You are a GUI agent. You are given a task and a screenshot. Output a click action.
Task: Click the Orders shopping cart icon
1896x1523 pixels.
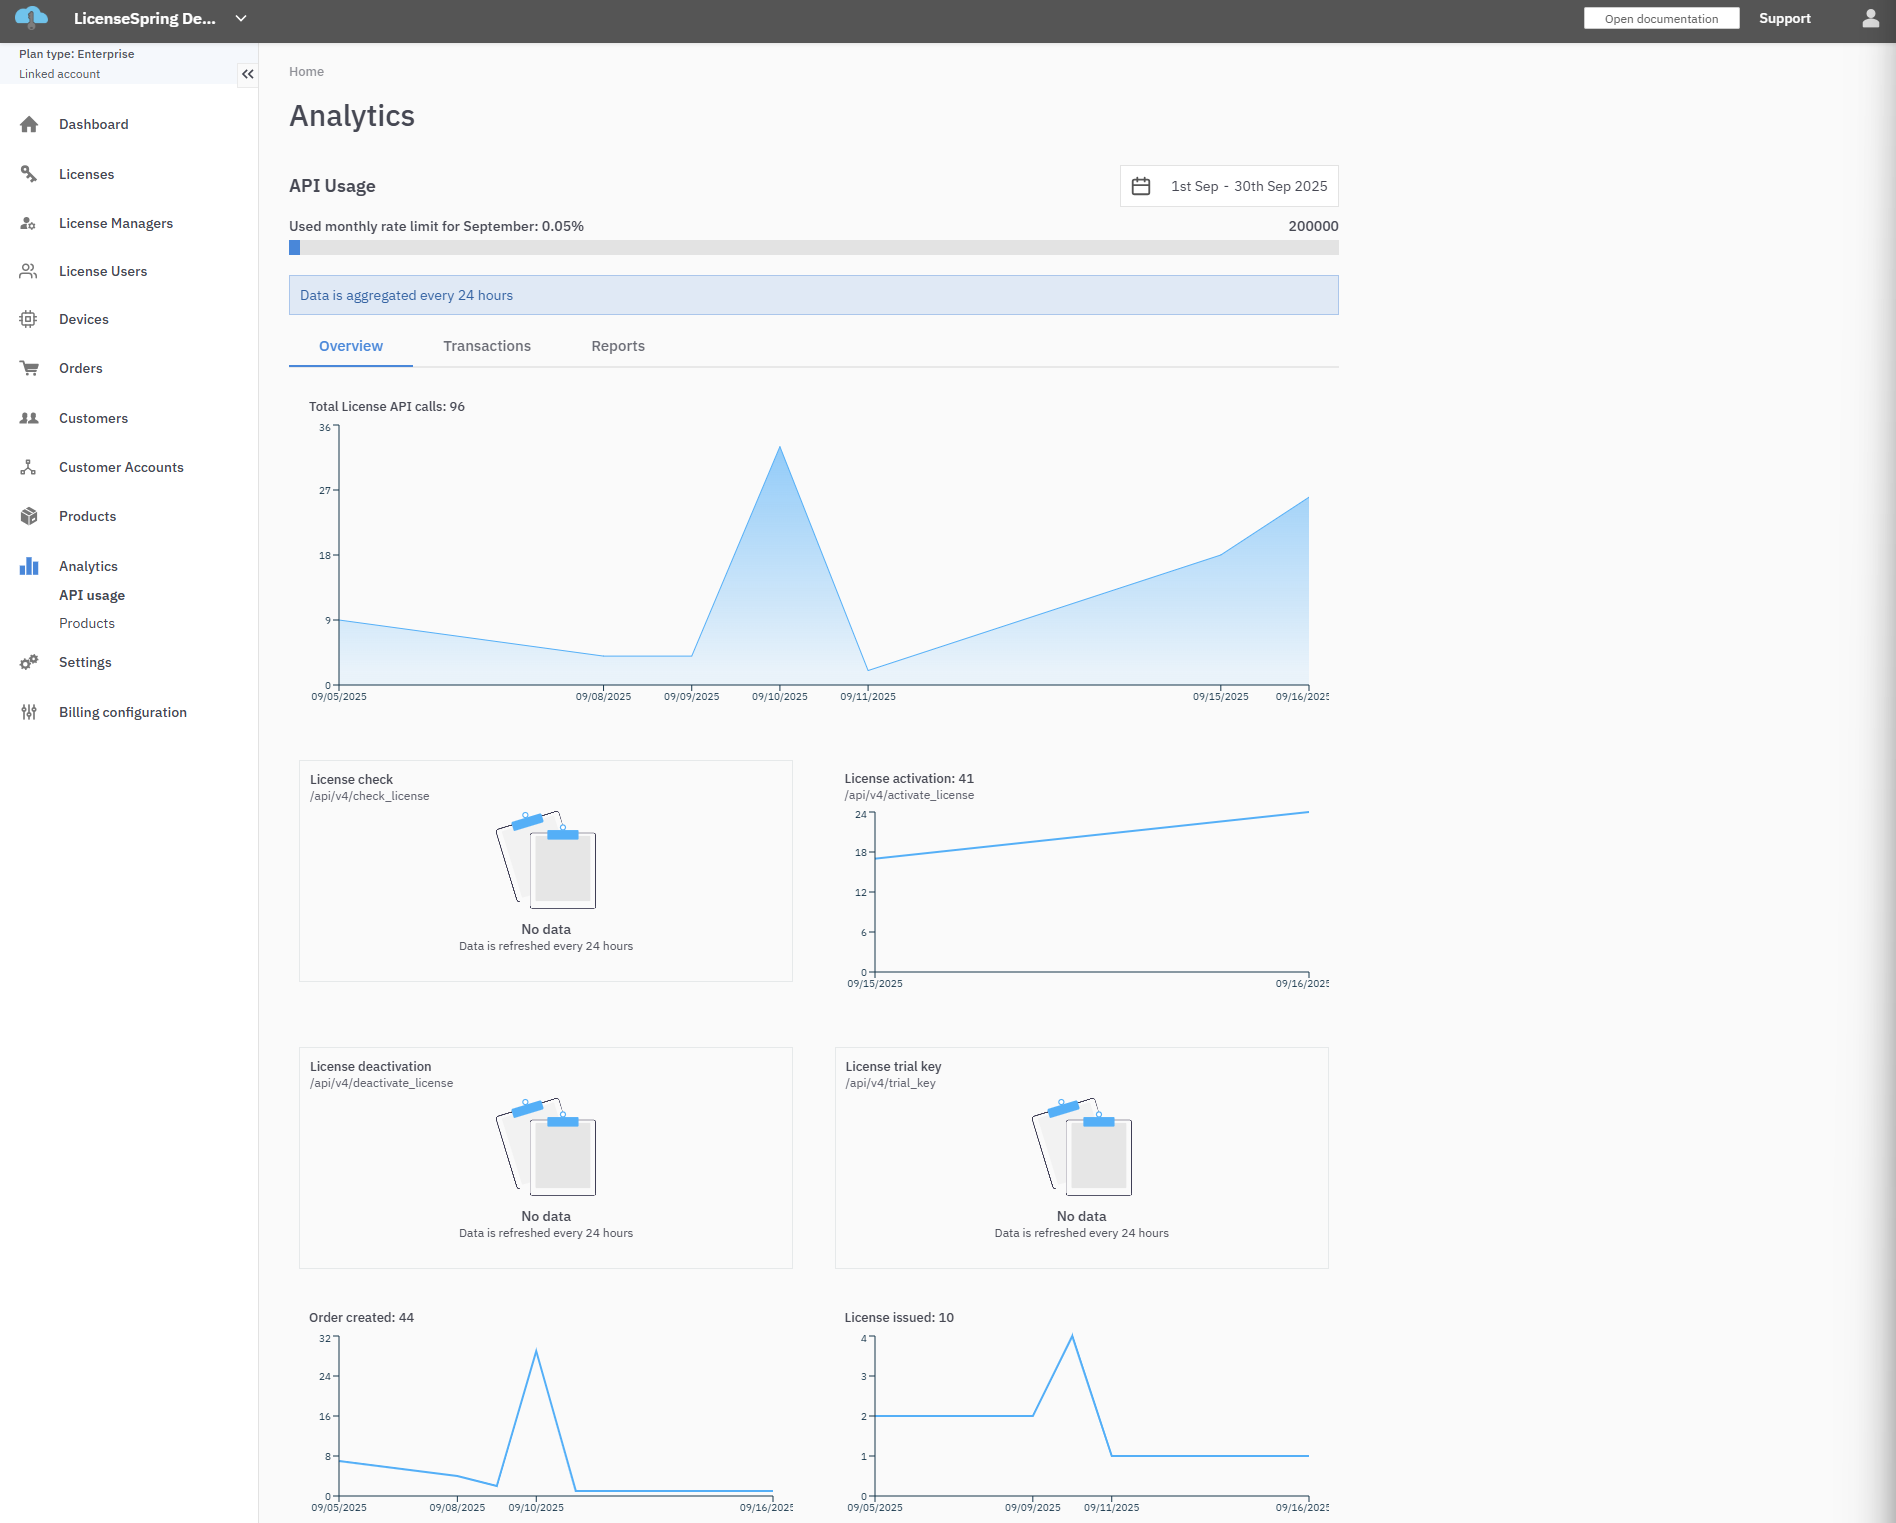click(x=29, y=368)
